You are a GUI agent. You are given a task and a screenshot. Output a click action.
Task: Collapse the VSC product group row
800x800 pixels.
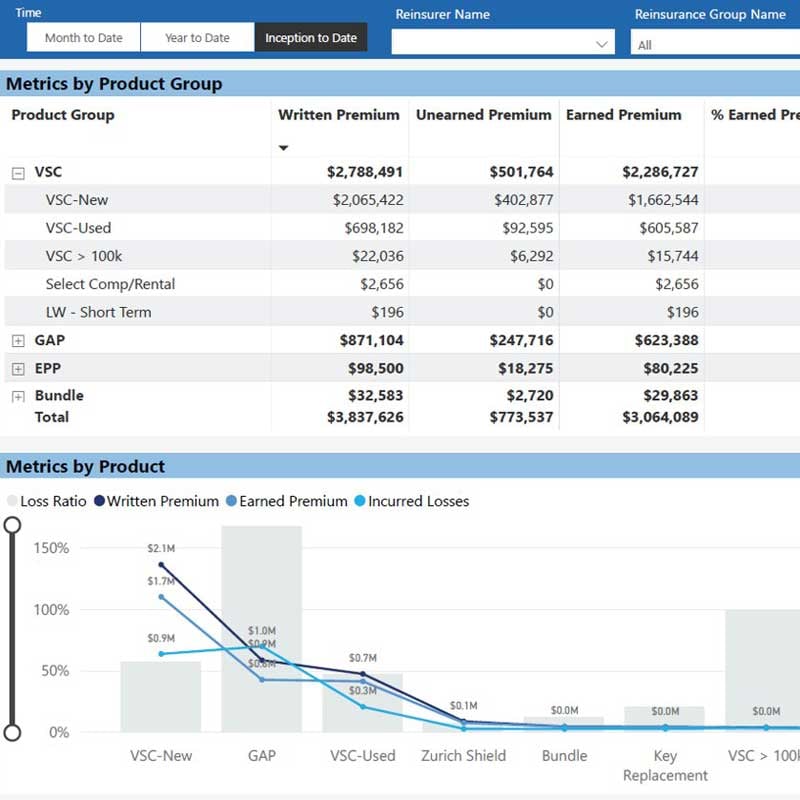(17, 171)
